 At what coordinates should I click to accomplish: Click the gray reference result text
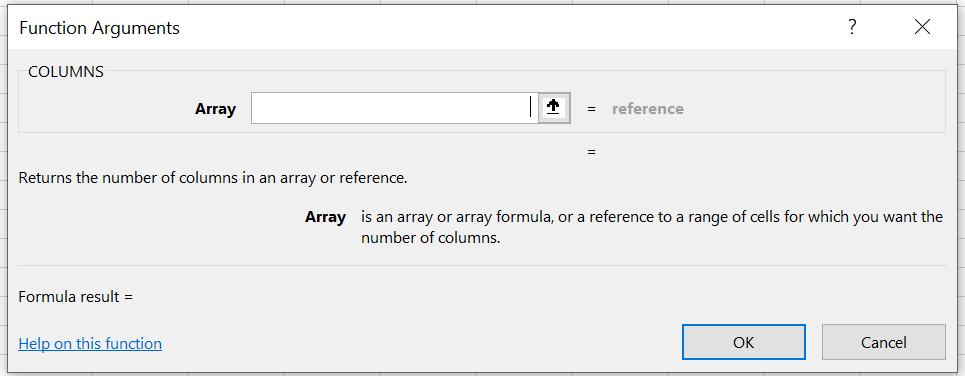(647, 109)
